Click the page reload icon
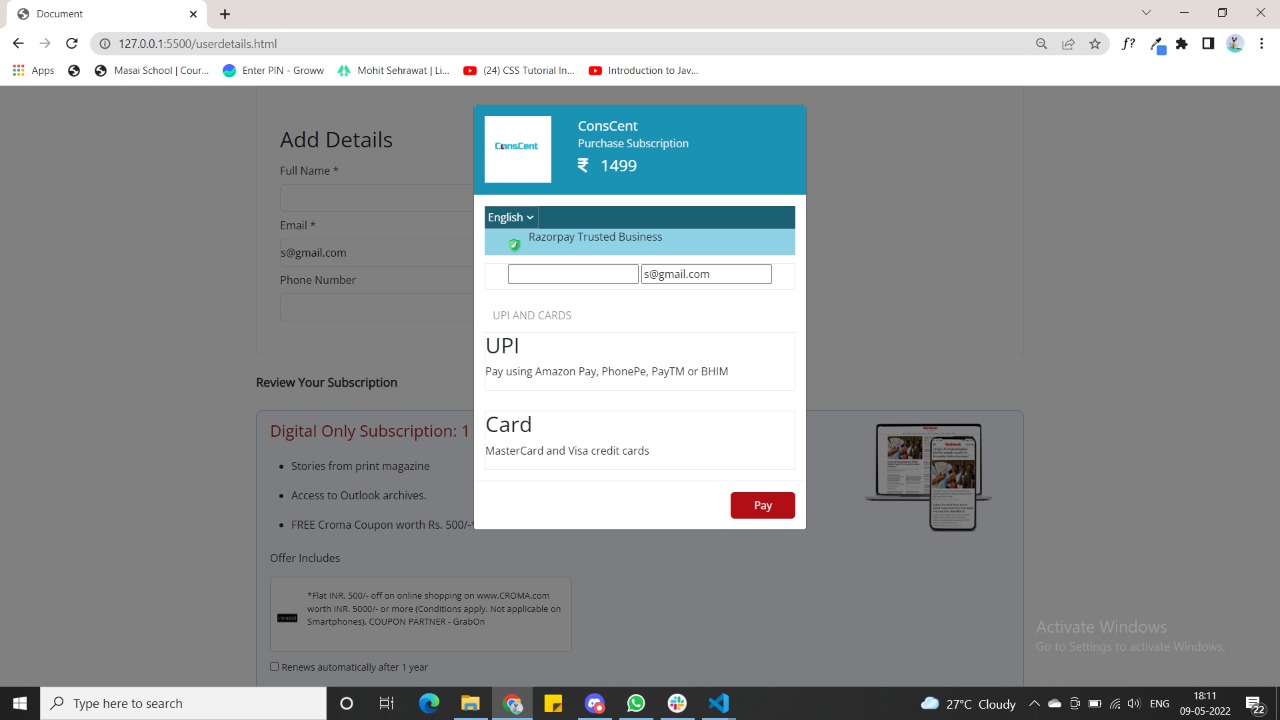This screenshot has height=720, width=1280. point(70,43)
